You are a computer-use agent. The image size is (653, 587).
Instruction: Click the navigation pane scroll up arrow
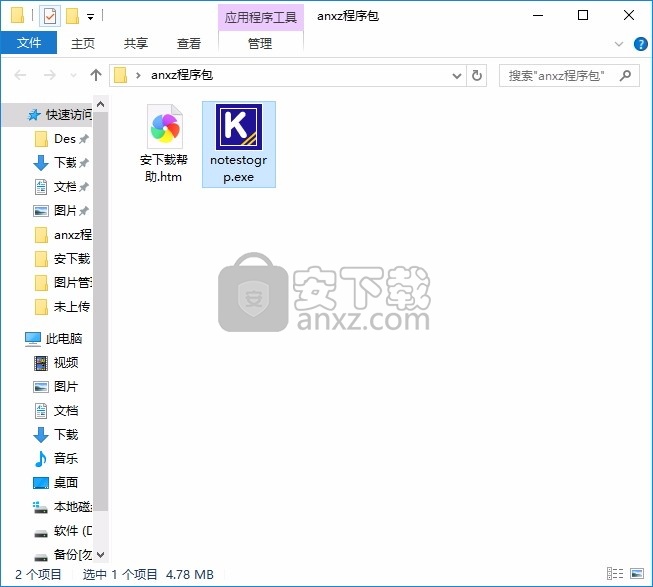pos(100,104)
